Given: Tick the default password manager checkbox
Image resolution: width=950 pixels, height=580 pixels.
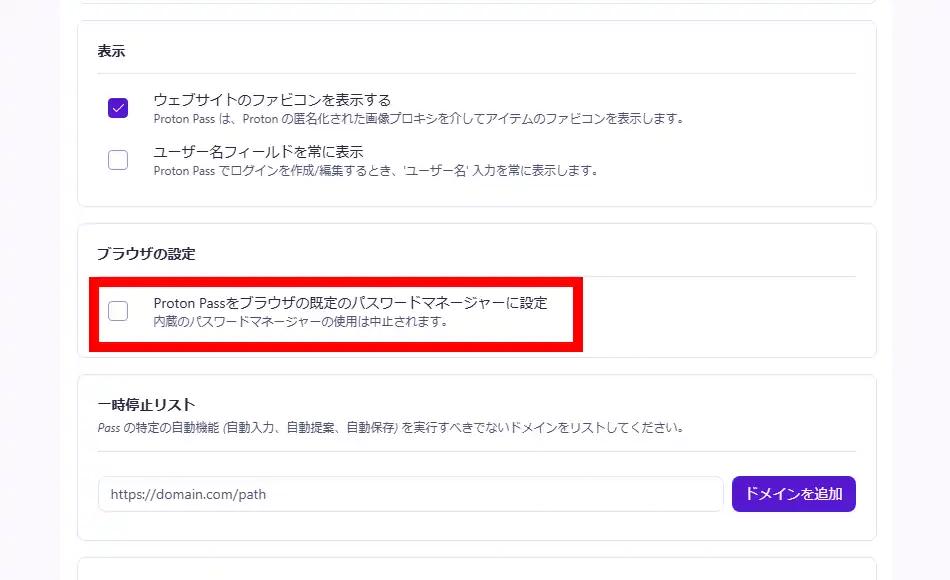Looking at the screenshot, I should coord(118,311).
